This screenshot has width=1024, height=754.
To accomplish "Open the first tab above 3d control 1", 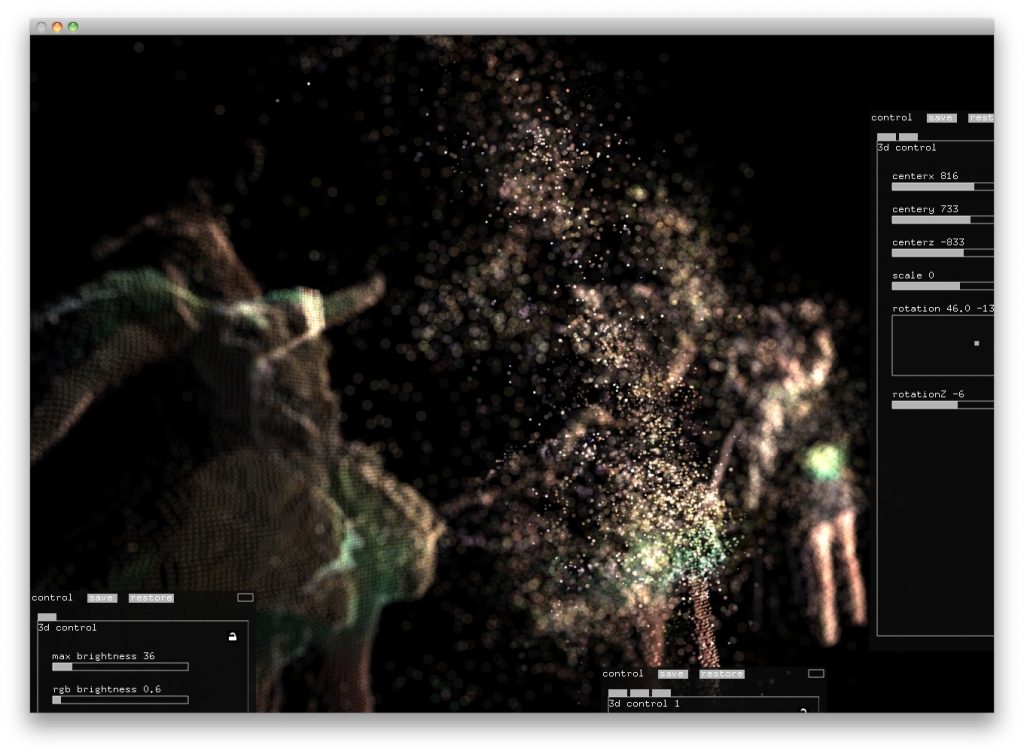I will 618,693.
